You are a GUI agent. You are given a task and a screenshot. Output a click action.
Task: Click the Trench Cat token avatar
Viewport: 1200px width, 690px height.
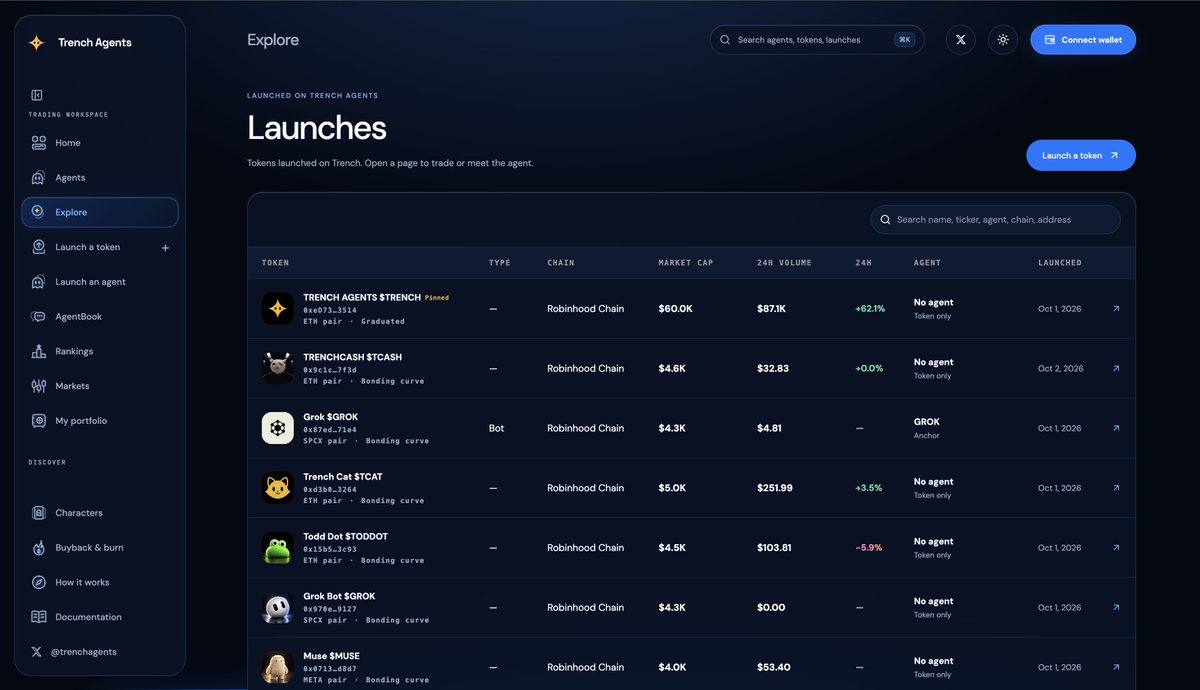pyautogui.click(x=278, y=488)
